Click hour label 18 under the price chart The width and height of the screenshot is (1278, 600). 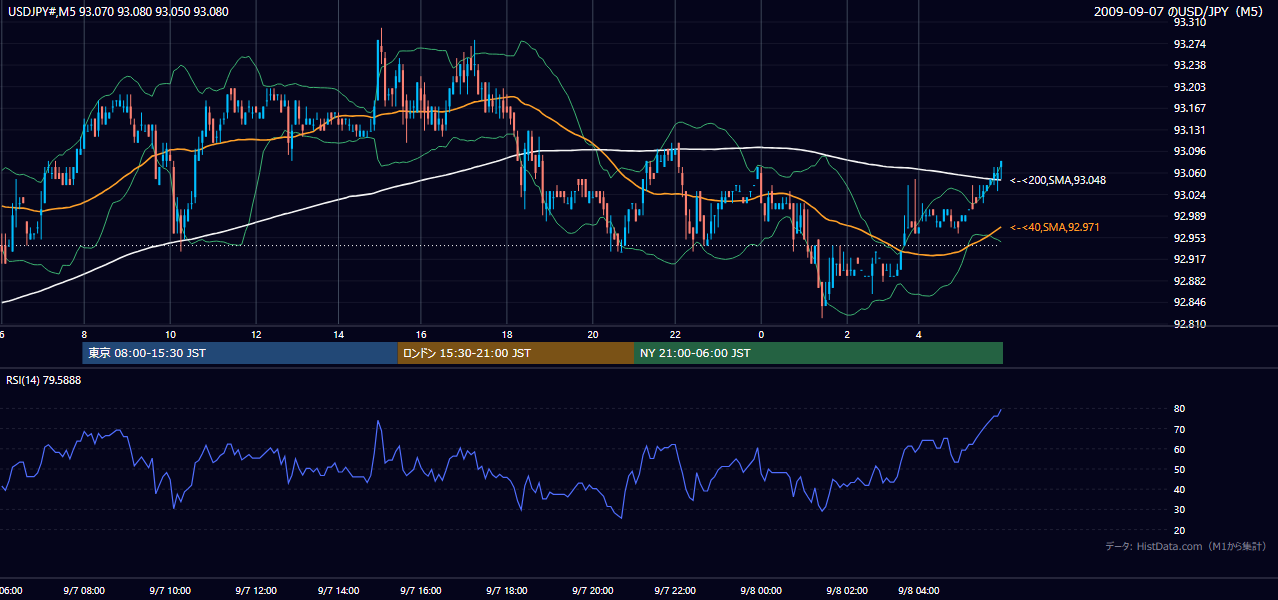(507, 335)
